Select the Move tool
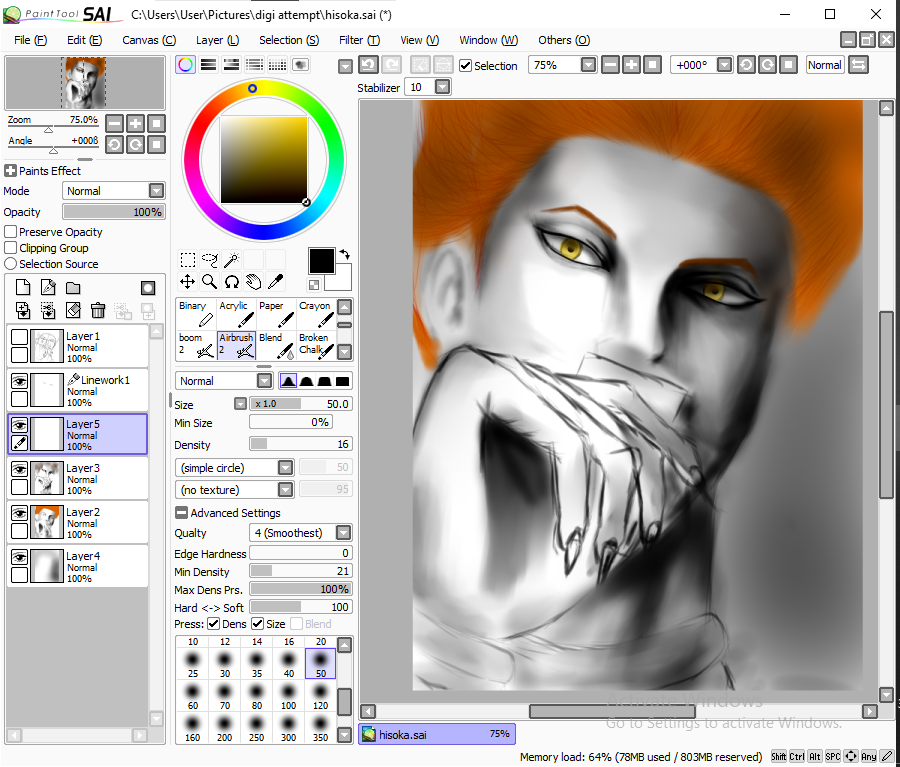 point(188,282)
